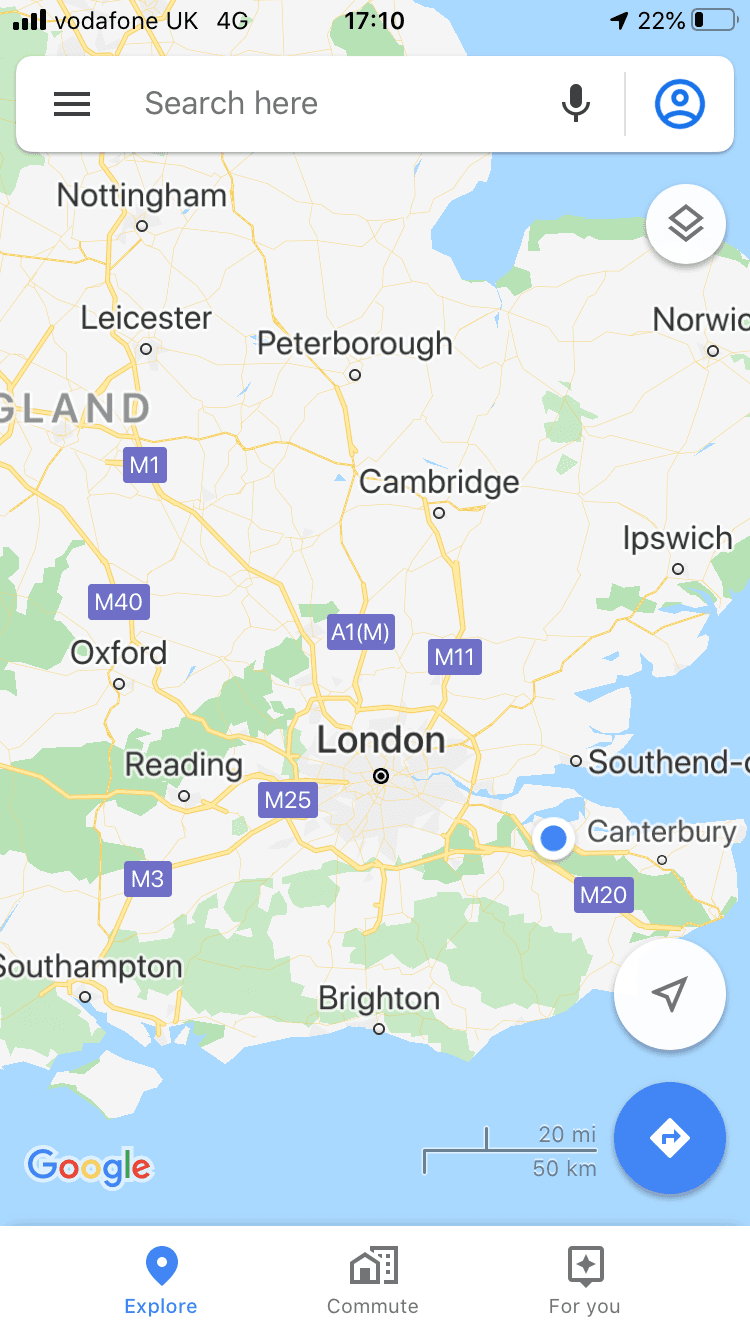Screen dimensions: 750x1334
Task: Select the Cambridge city label
Action: (440, 483)
